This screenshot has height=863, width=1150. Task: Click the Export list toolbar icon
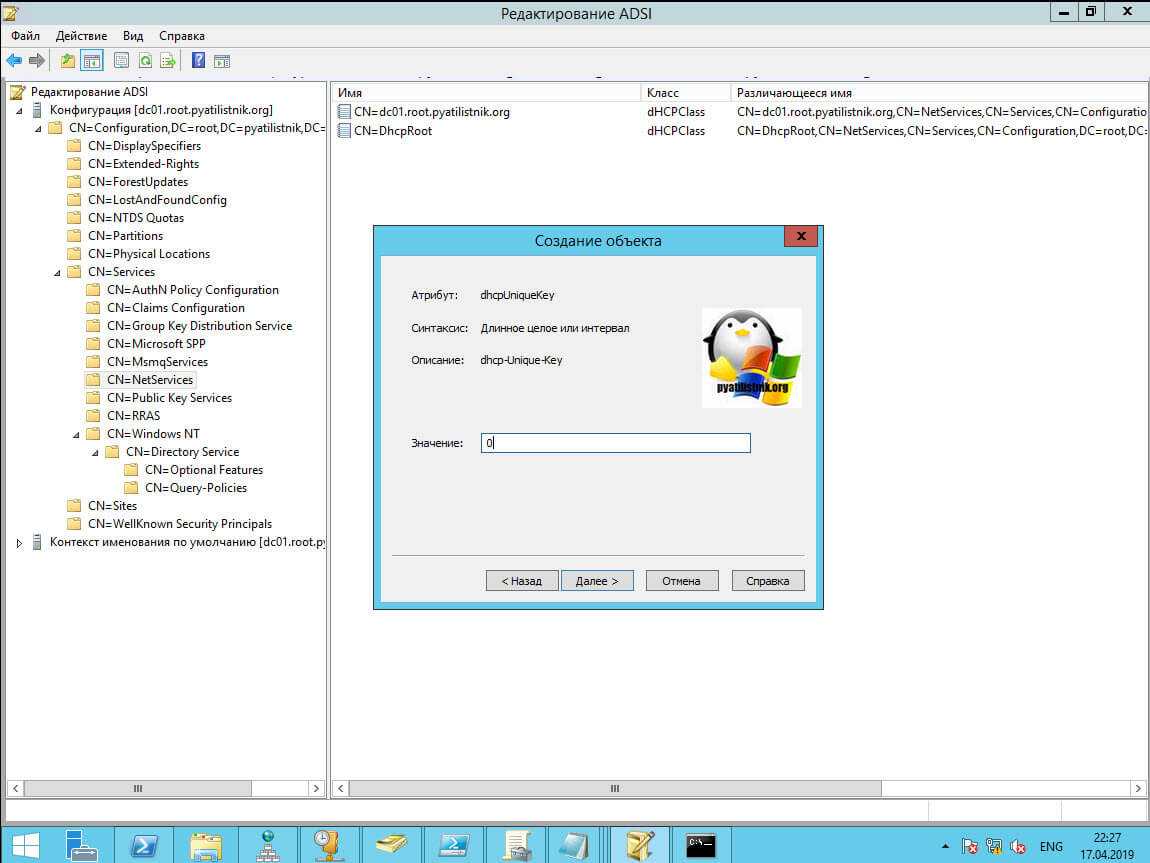click(168, 61)
